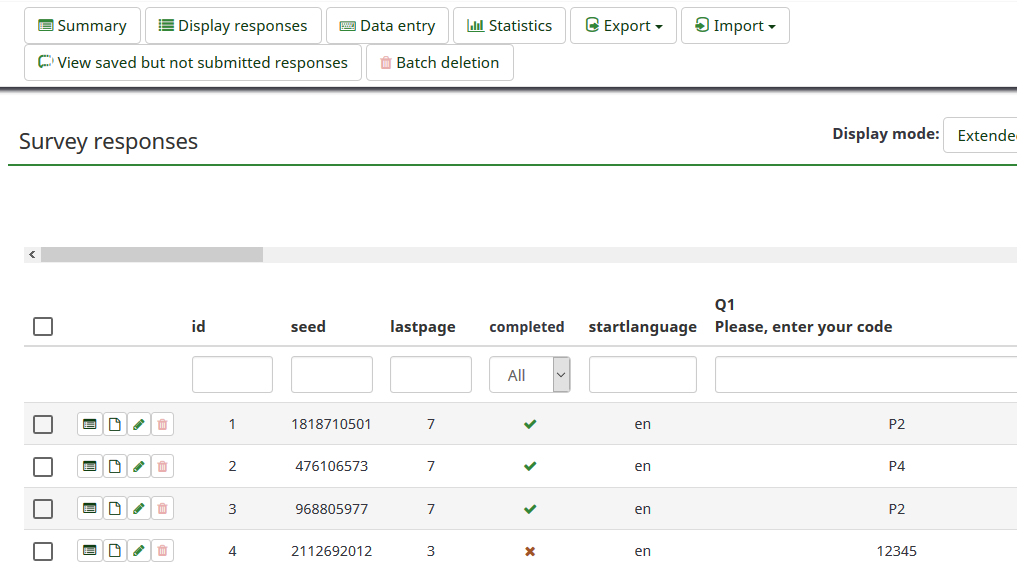Delete response 1 using trash icon

click(x=163, y=424)
